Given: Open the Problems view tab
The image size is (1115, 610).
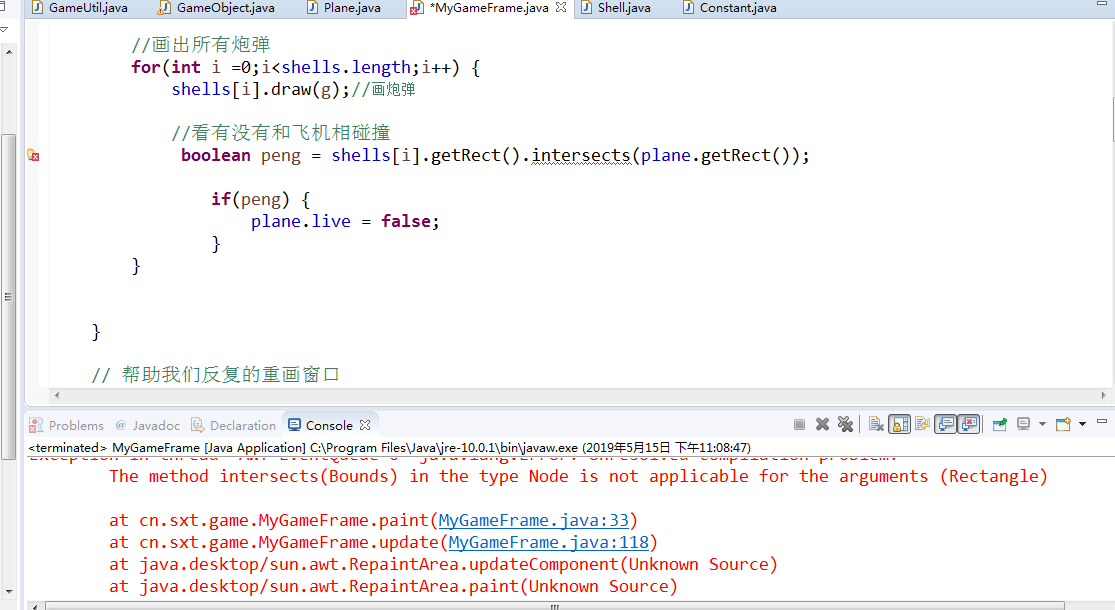Looking at the screenshot, I should tap(67, 425).
